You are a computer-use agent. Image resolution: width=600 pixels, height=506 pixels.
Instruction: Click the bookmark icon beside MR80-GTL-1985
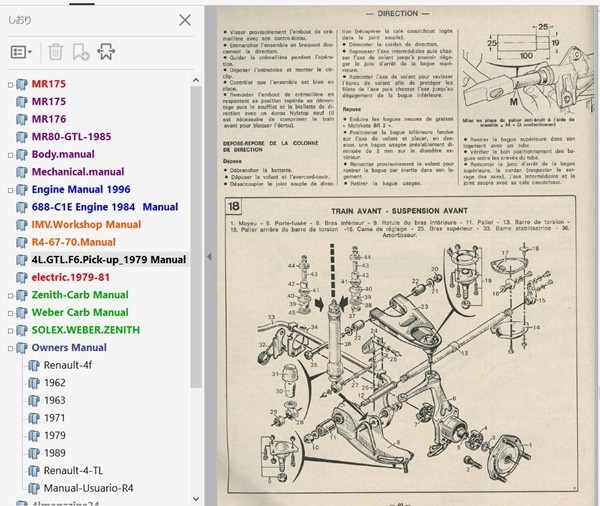22,137
